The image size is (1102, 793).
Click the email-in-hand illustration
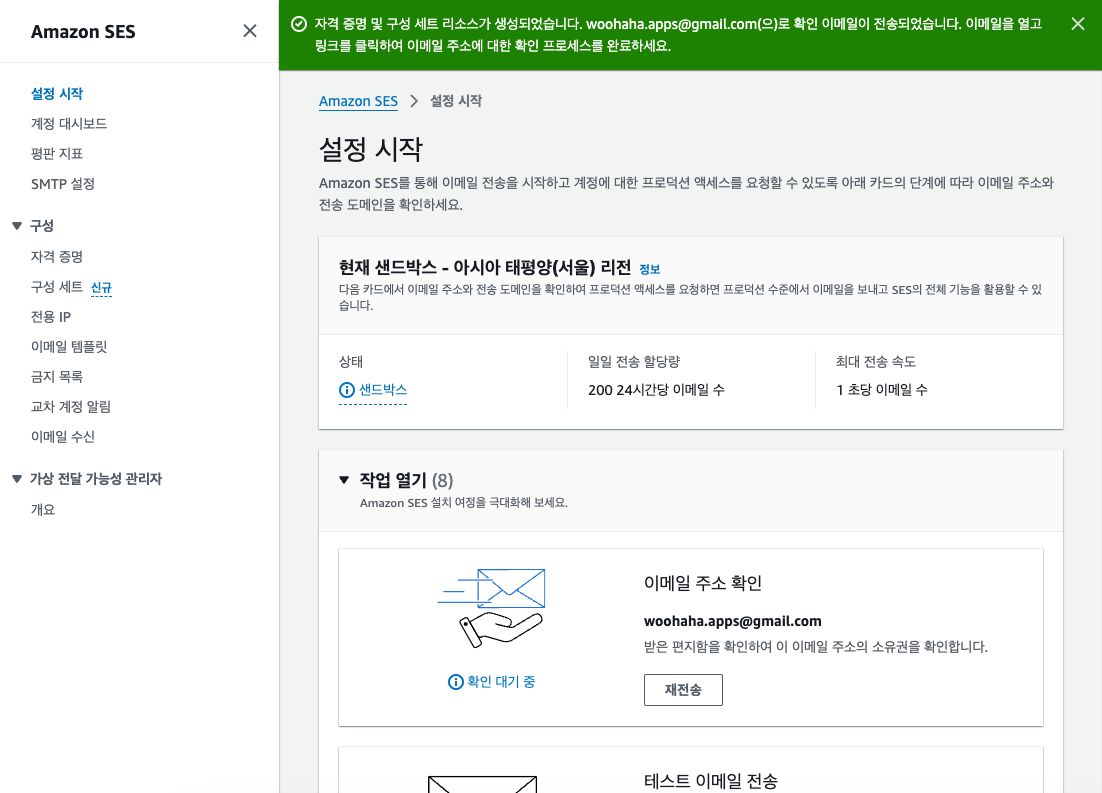491,608
